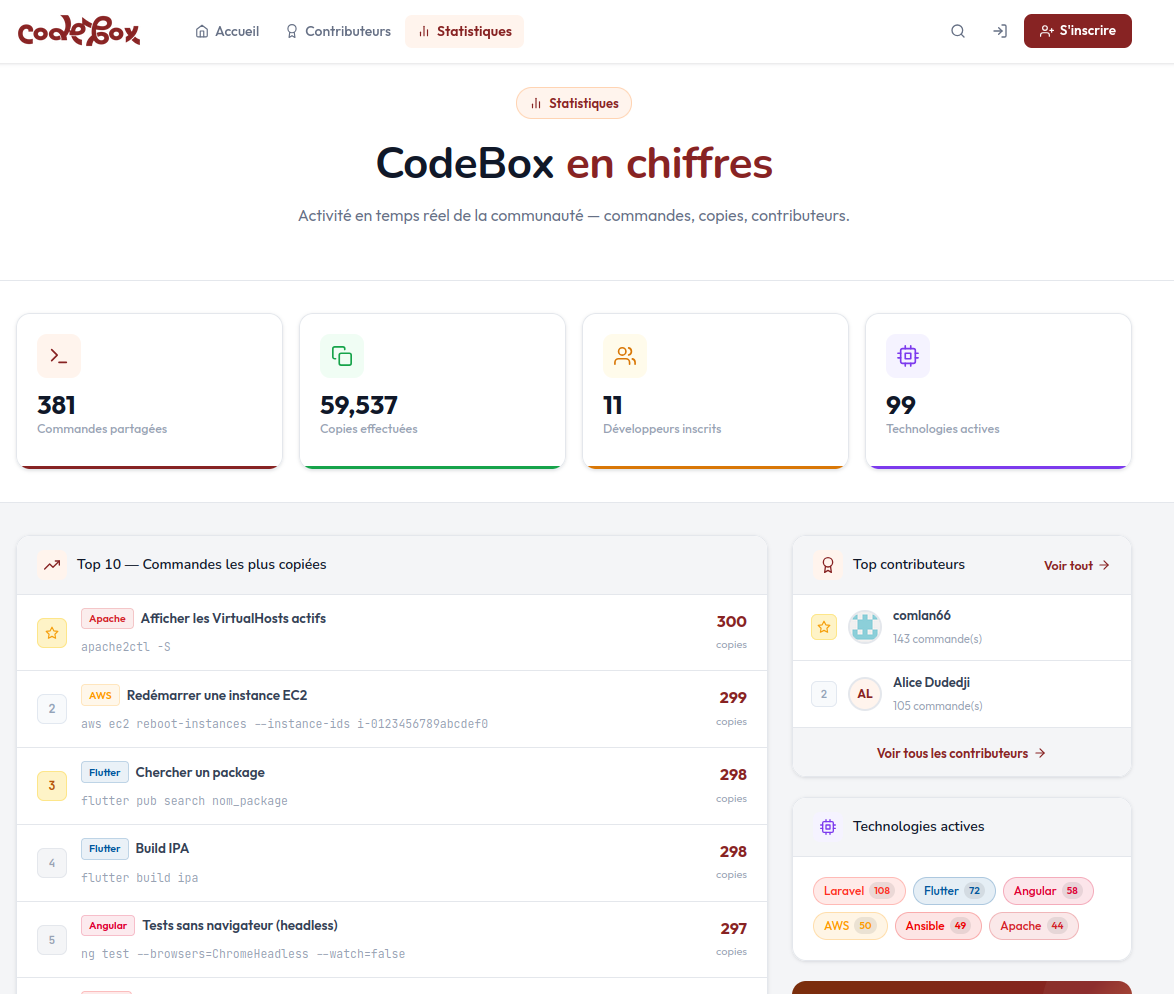Click the star rank badge next to comlan66

tap(824, 627)
